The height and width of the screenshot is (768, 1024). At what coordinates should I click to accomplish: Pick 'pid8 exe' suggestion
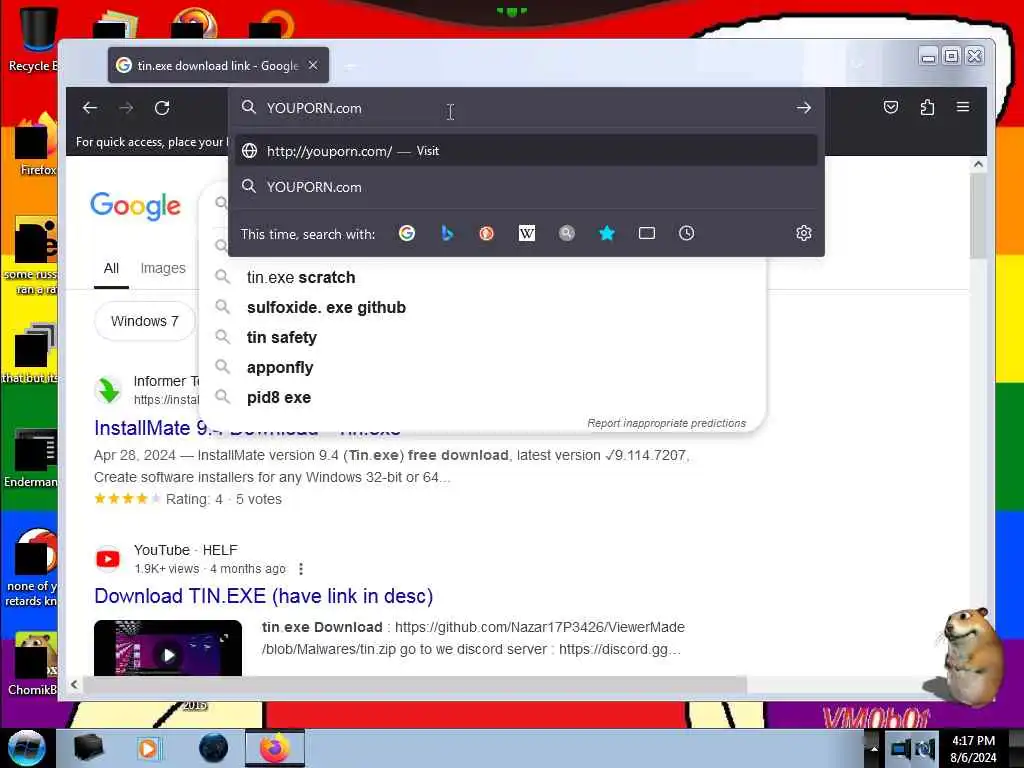click(x=483, y=398)
